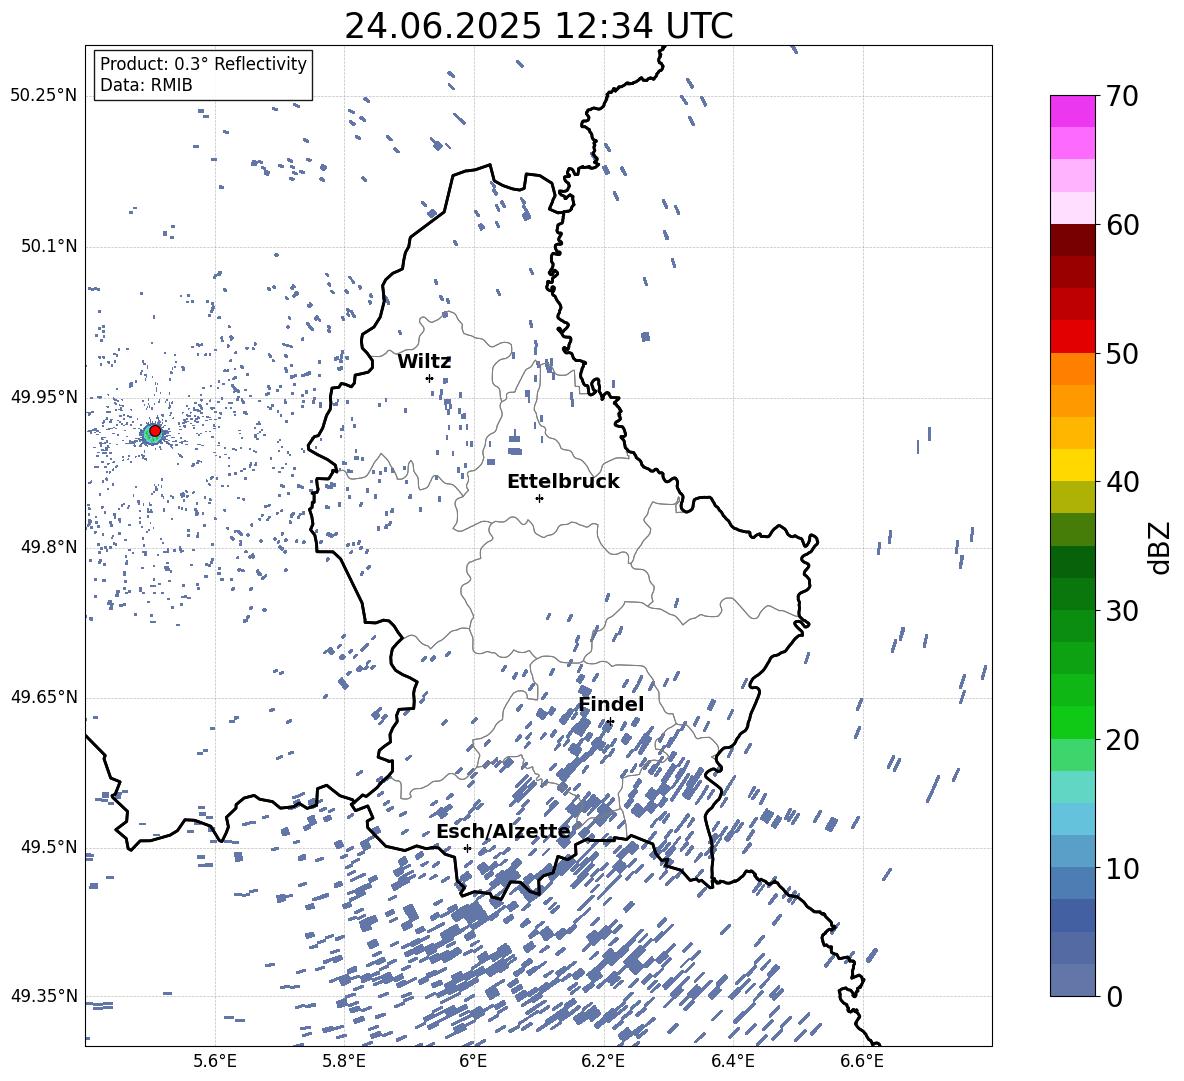Click the light cyan colorbar segment below 20

click(x=1072, y=787)
